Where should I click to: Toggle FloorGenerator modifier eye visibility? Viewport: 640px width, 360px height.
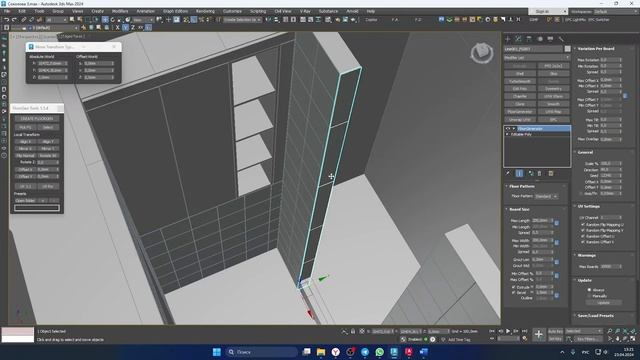tap(508, 129)
